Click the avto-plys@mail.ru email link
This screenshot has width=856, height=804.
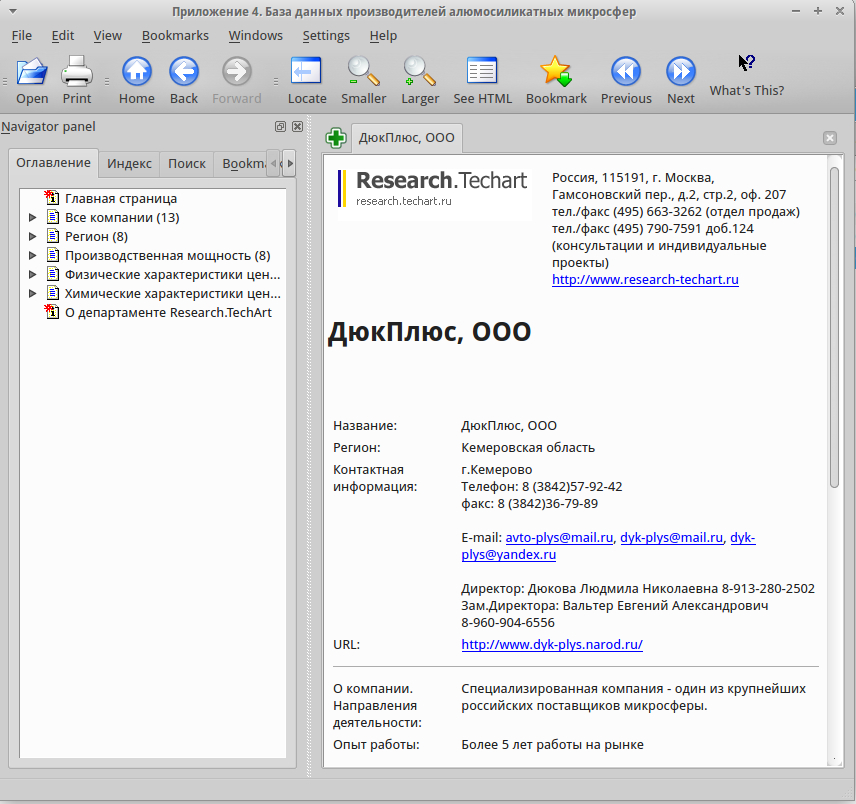(x=559, y=538)
